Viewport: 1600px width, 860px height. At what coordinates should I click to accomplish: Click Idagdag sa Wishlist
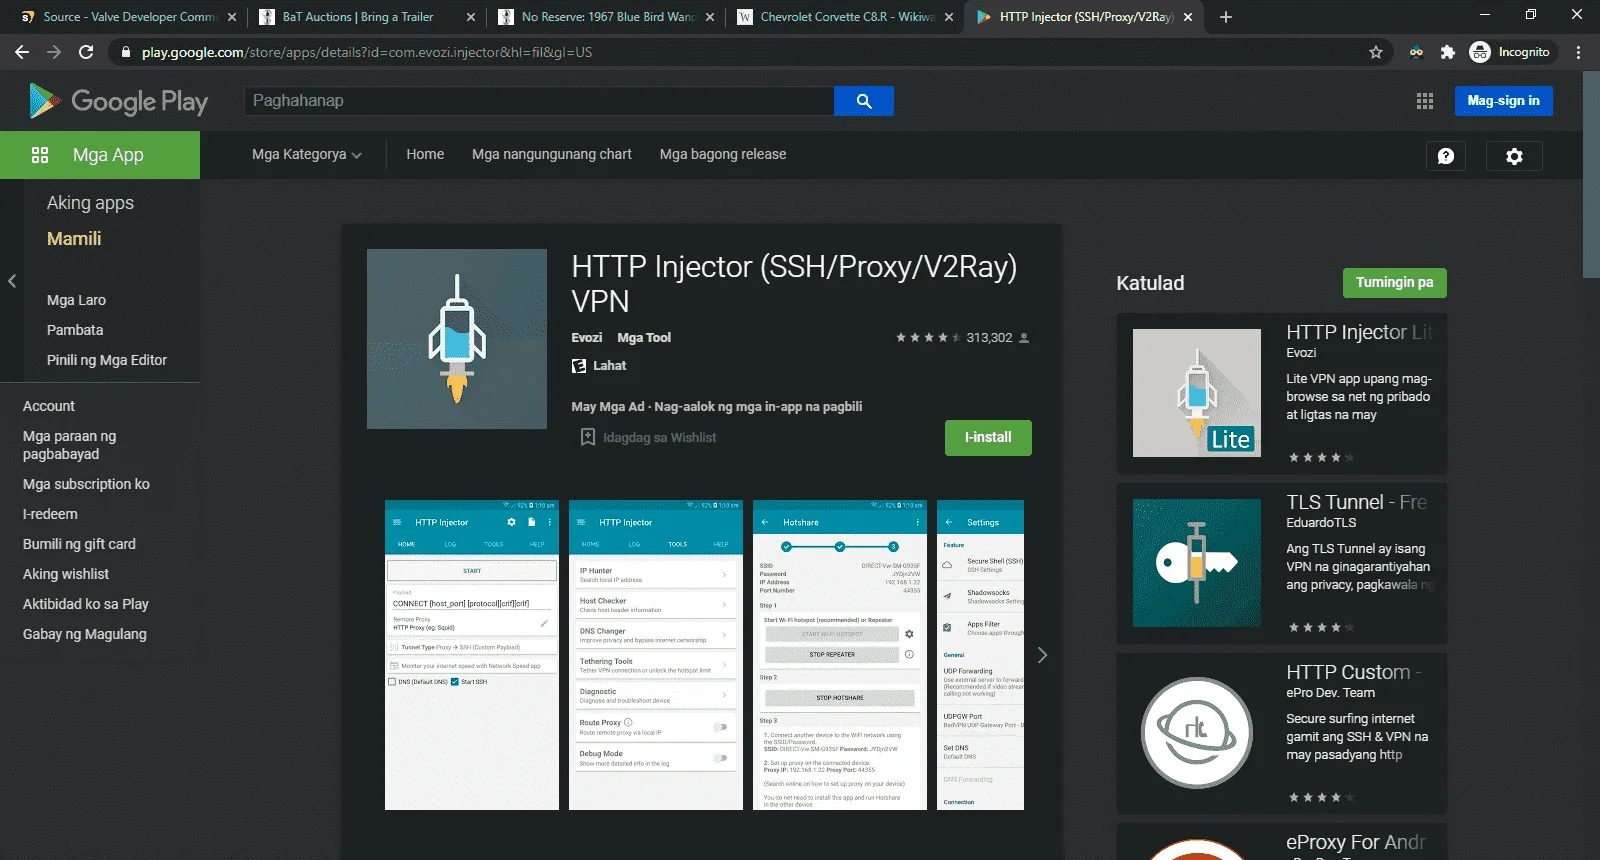[x=659, y=438]
